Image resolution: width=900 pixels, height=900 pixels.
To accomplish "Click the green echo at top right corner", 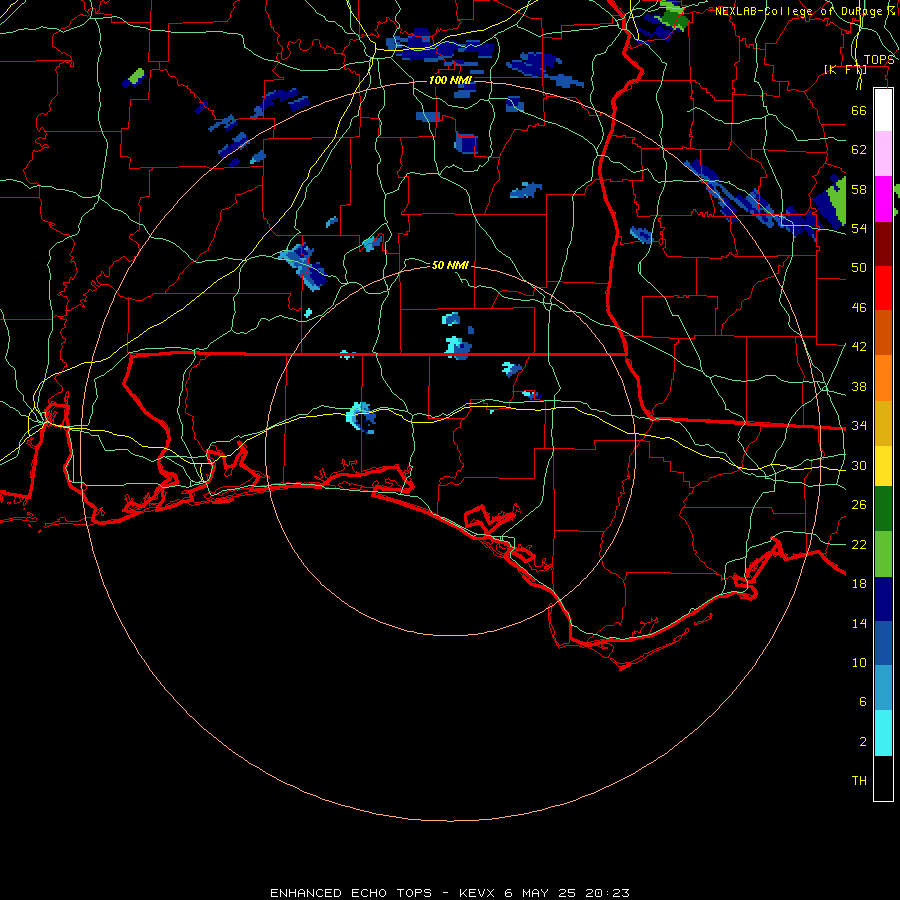I will click(x=673, y=17).
